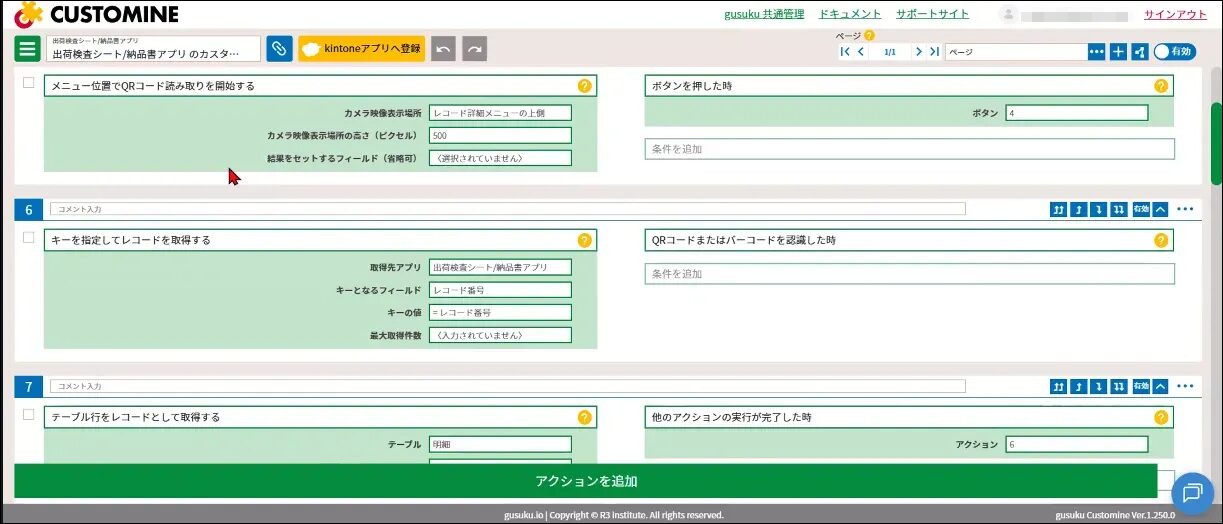Move action 6 to the top

tap(1059, 209)
